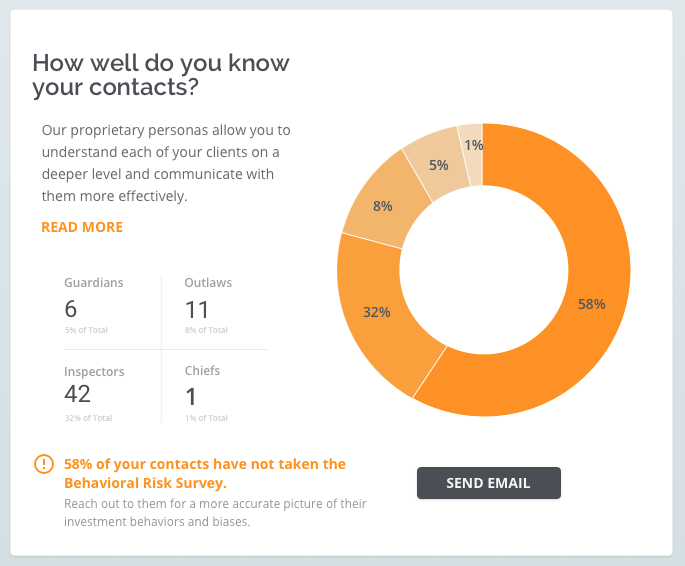Viewport: 685px width, 566px height.
Task: Select the Chiefs stat showing 1
Action: (x=191, y=396)
